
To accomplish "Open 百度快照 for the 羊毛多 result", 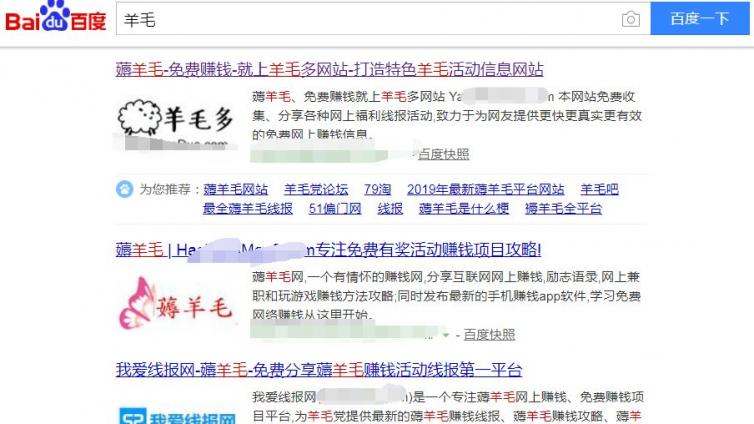I will pos(443,154).
